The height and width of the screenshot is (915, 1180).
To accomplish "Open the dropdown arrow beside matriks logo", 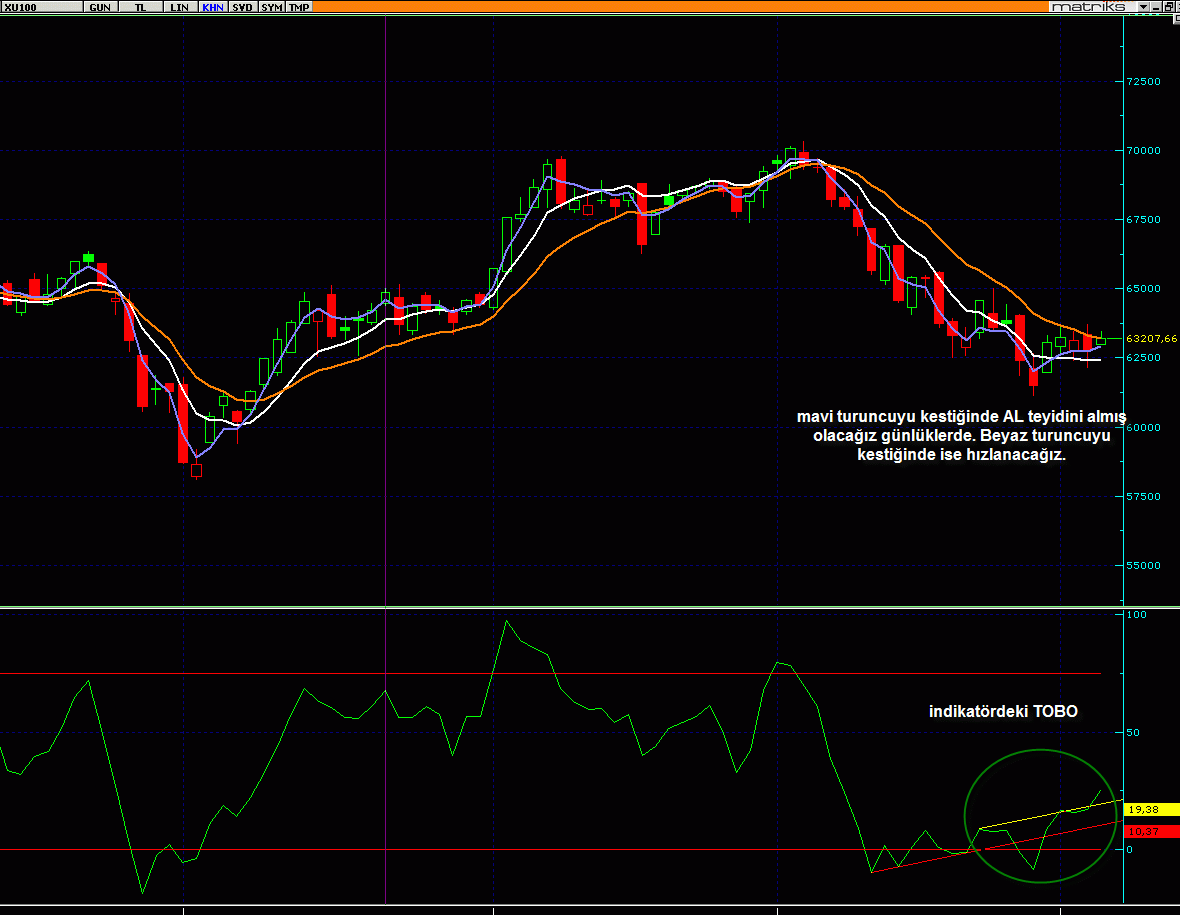I will point(1144,7).
